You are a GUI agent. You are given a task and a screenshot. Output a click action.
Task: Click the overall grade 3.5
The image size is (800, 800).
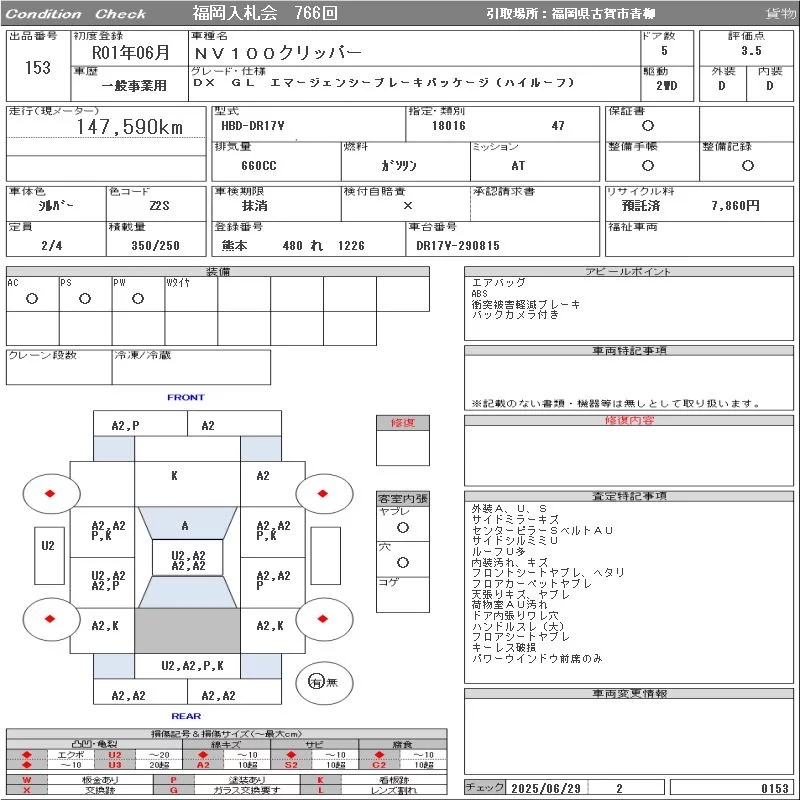coord(751,51)
